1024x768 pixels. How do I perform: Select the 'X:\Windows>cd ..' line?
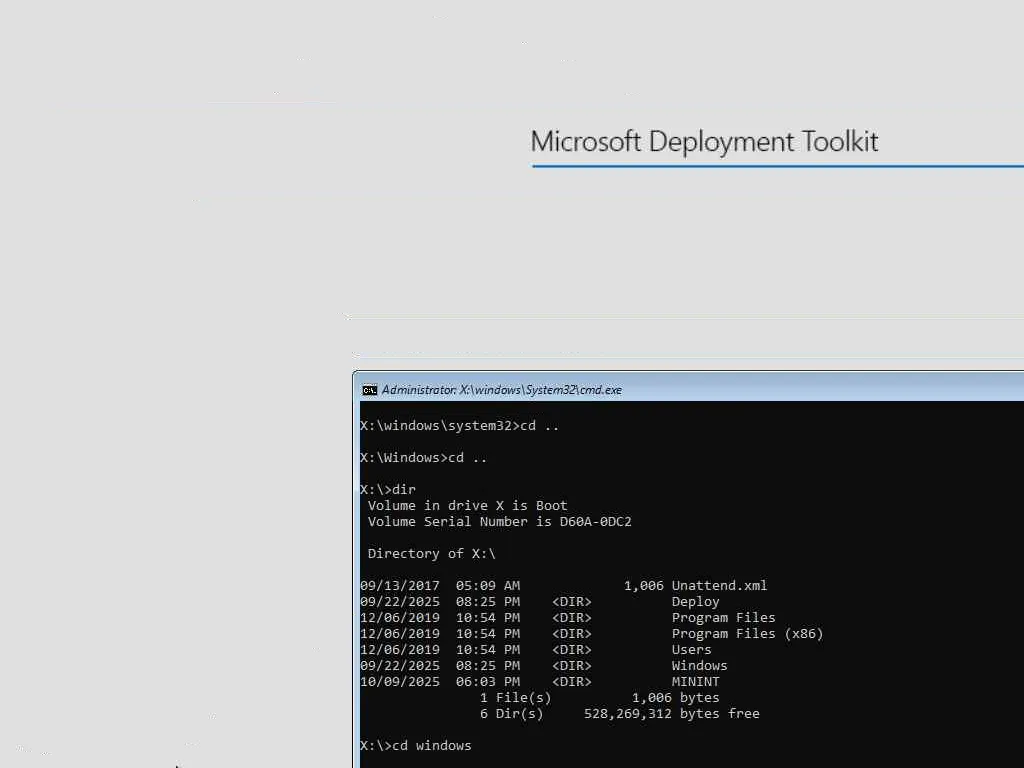[423, 458]
